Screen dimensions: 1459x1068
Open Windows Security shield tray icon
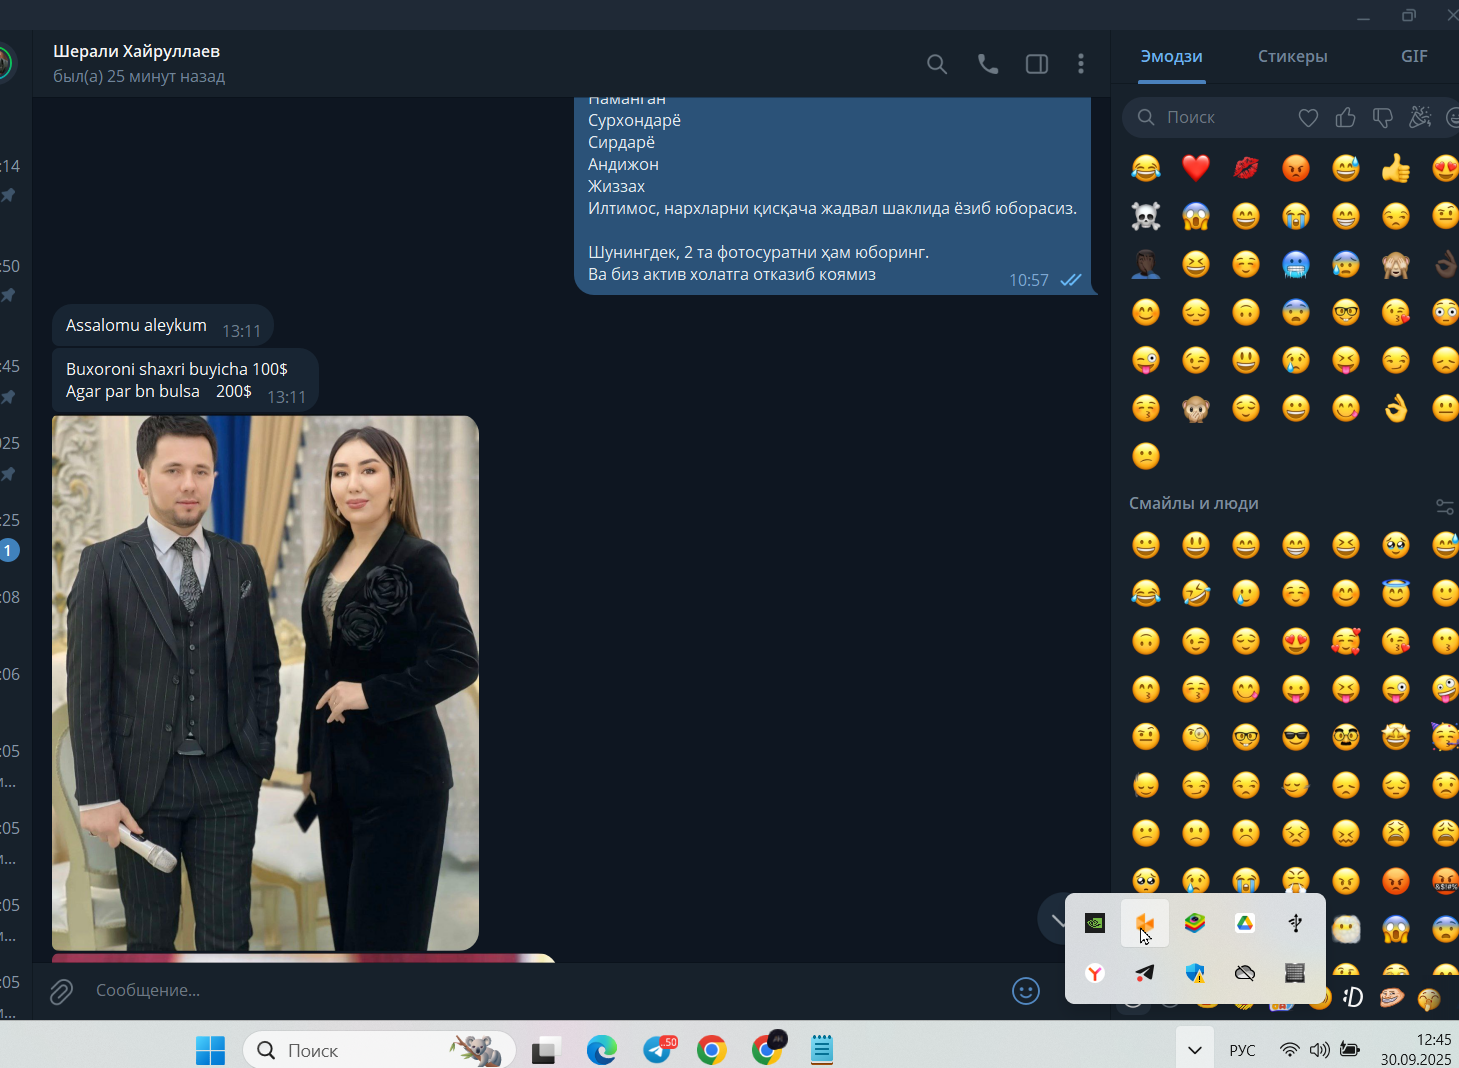1195,973
